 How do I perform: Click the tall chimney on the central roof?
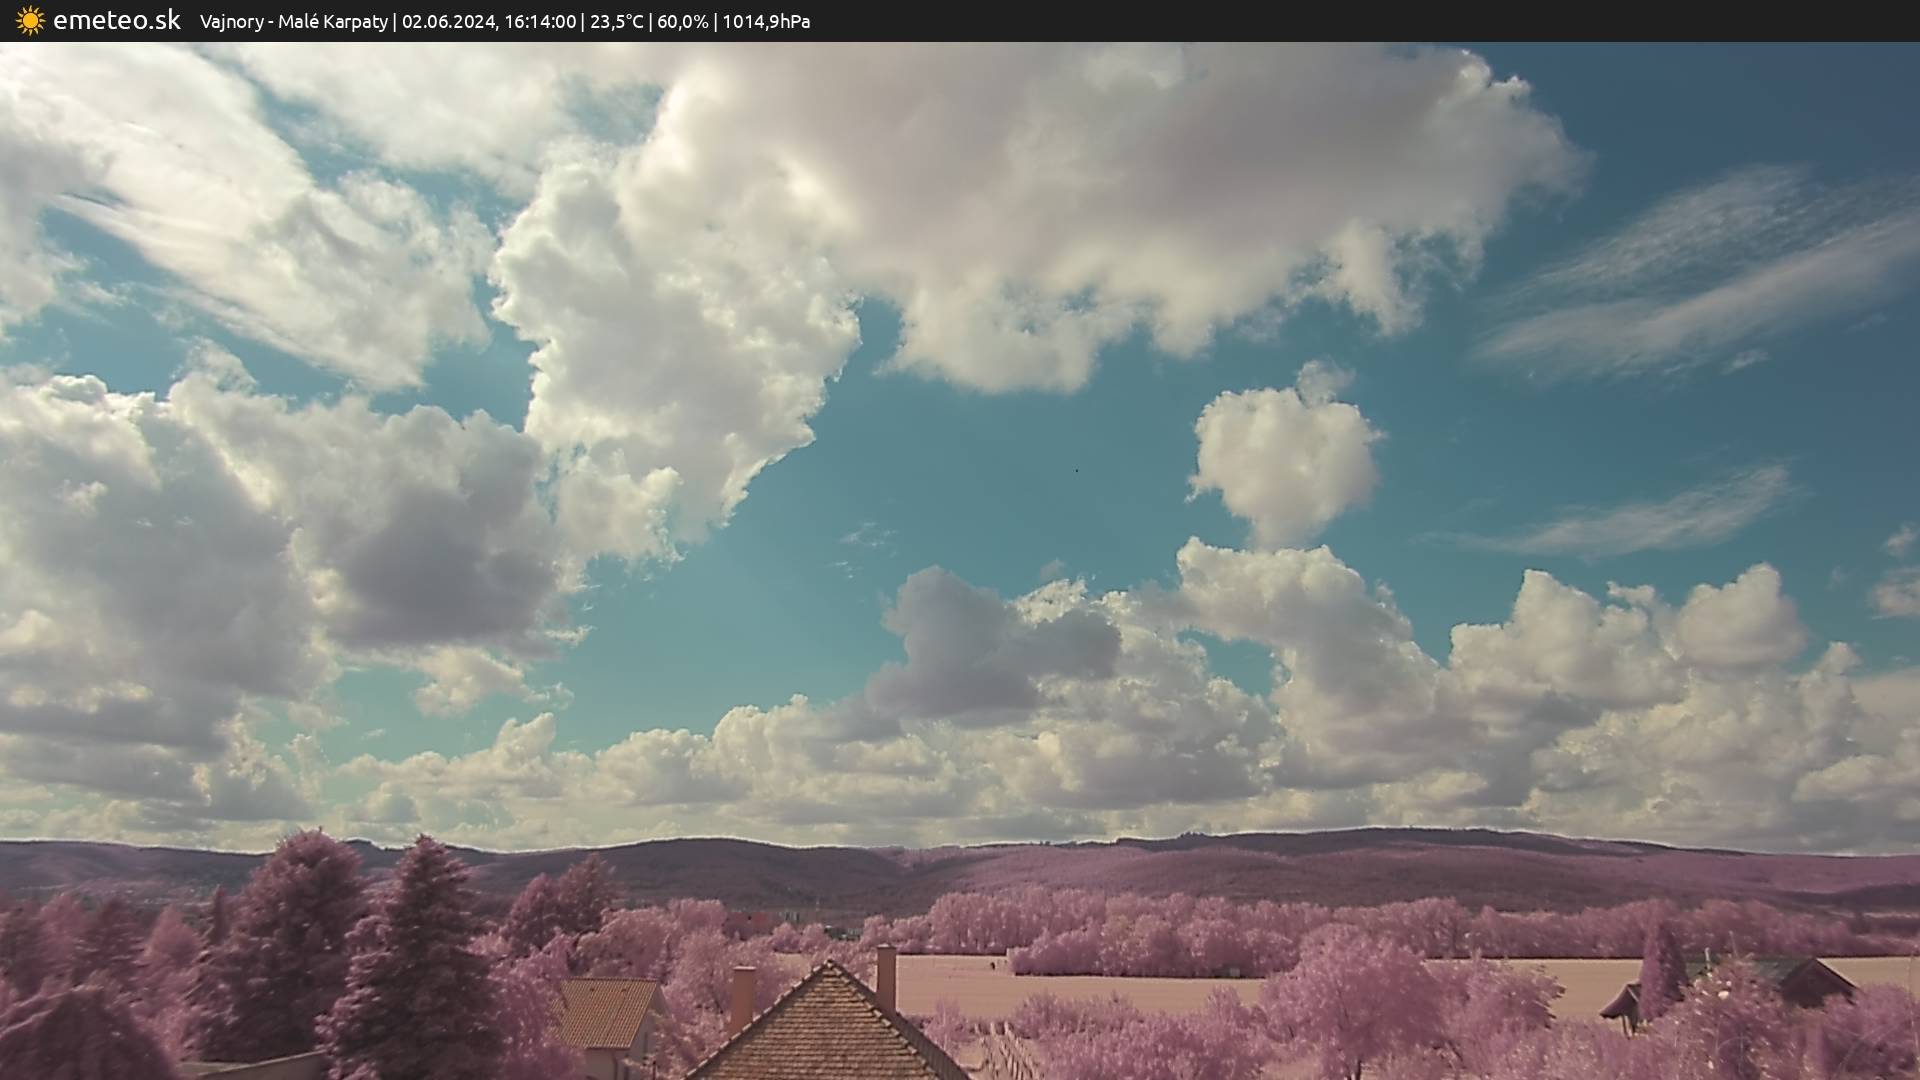886,976
